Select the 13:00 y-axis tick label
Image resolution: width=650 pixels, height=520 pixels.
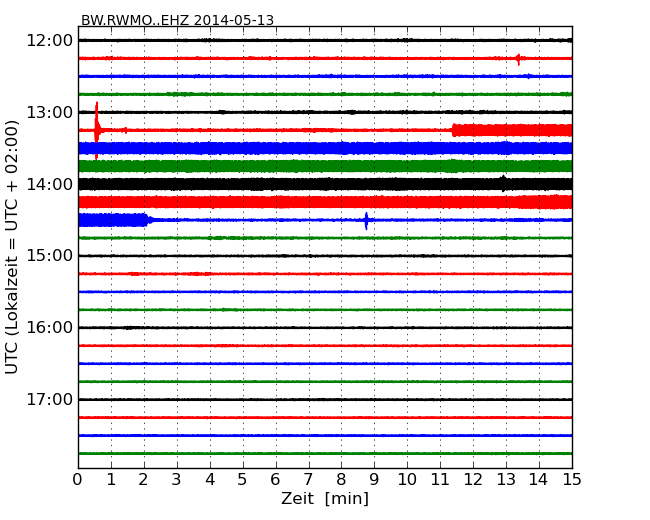click(50, 112)
